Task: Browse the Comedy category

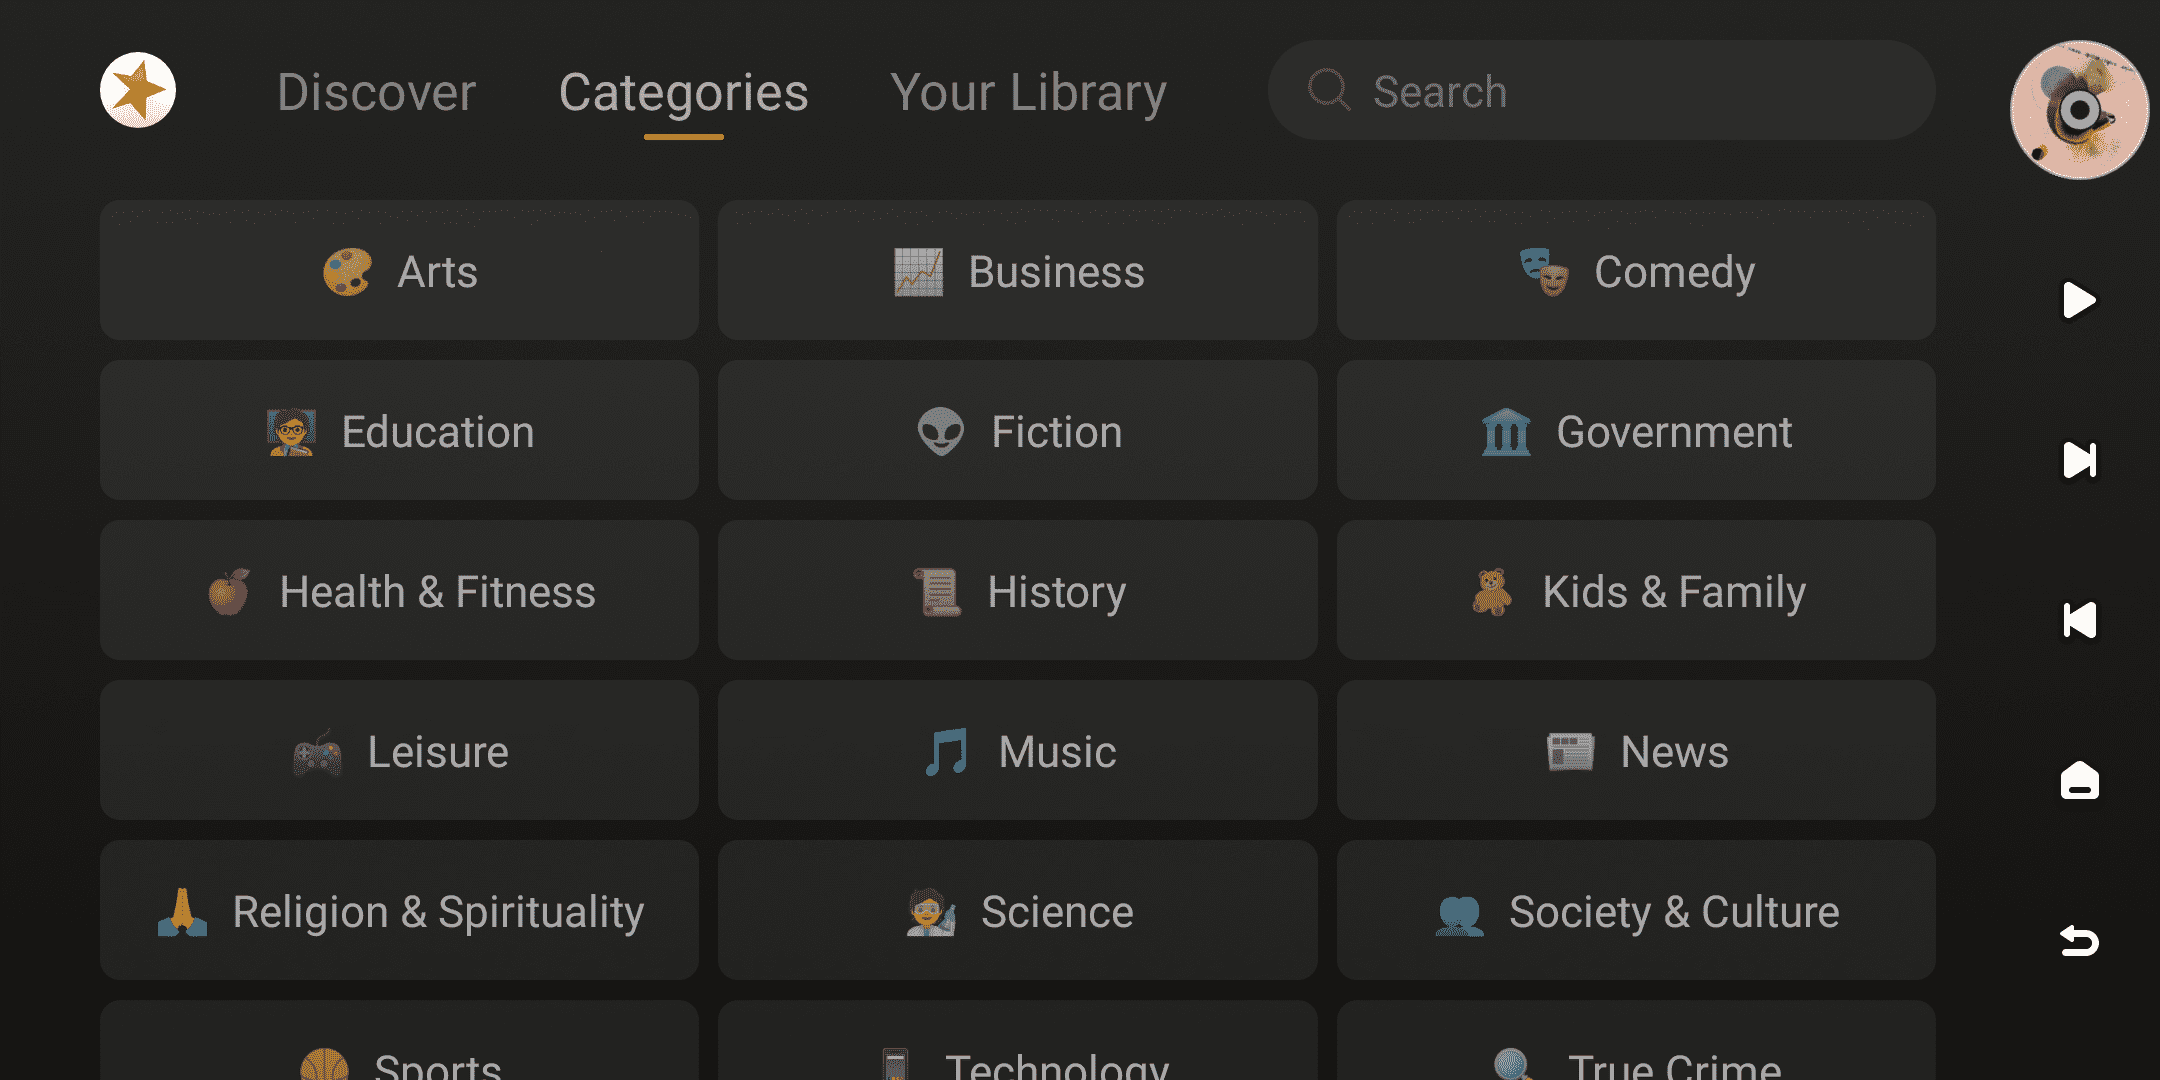Action: point(1636,271)
